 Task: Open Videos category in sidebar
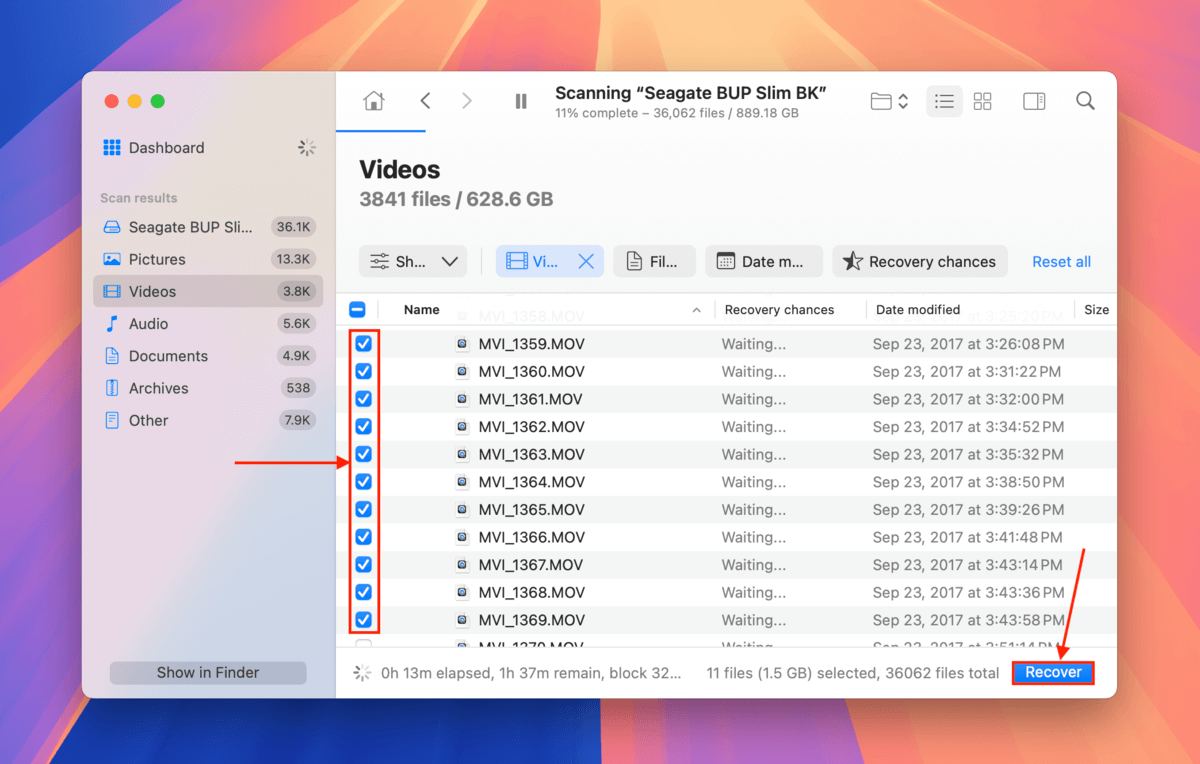tap(208, 291)
